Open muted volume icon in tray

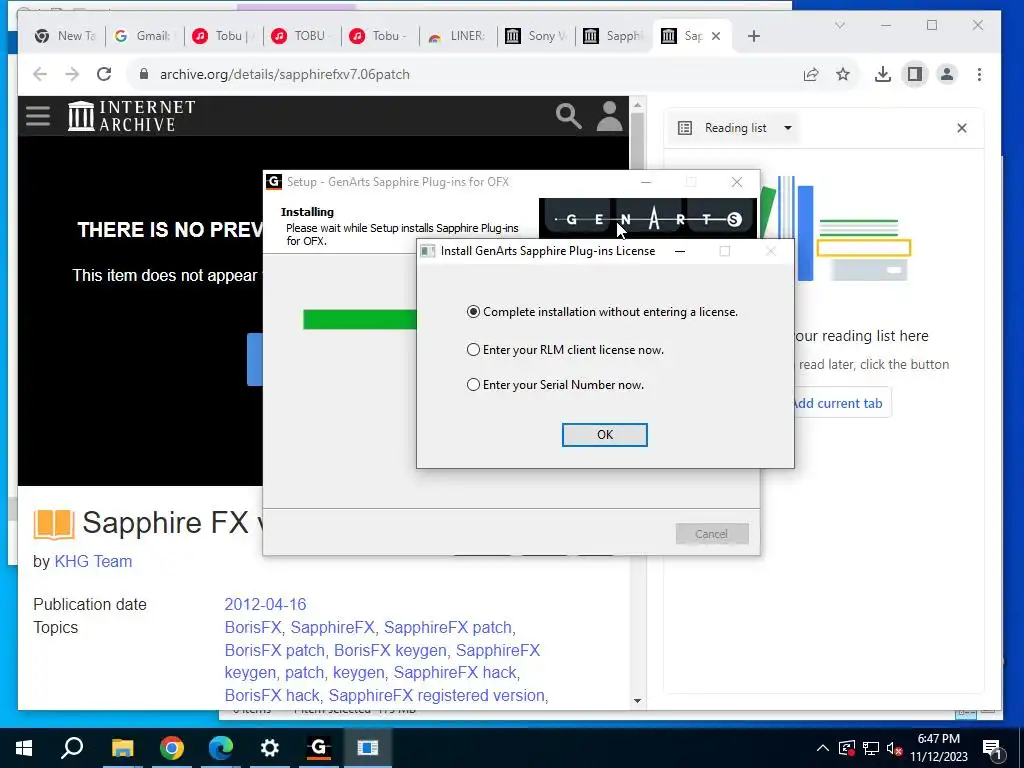[x=895, y=748]
